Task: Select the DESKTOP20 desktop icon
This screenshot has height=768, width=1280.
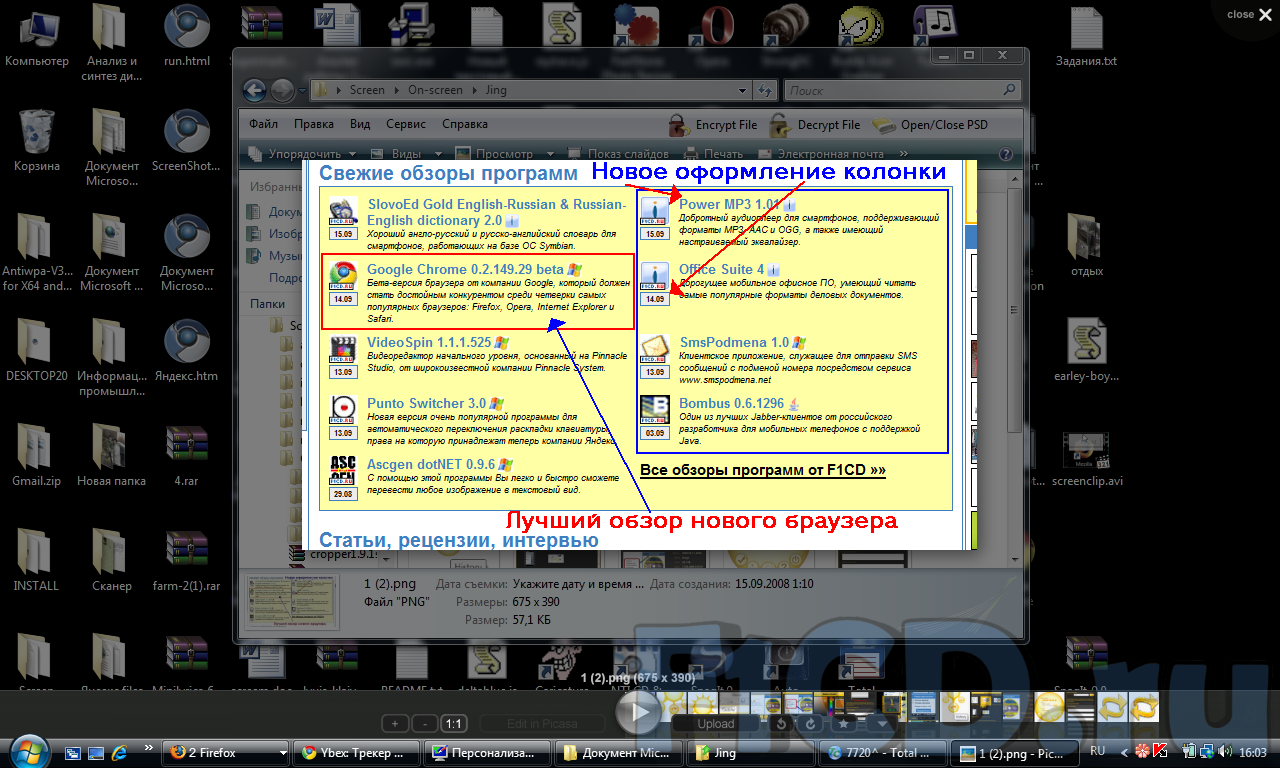Action: tap(37, 350)
